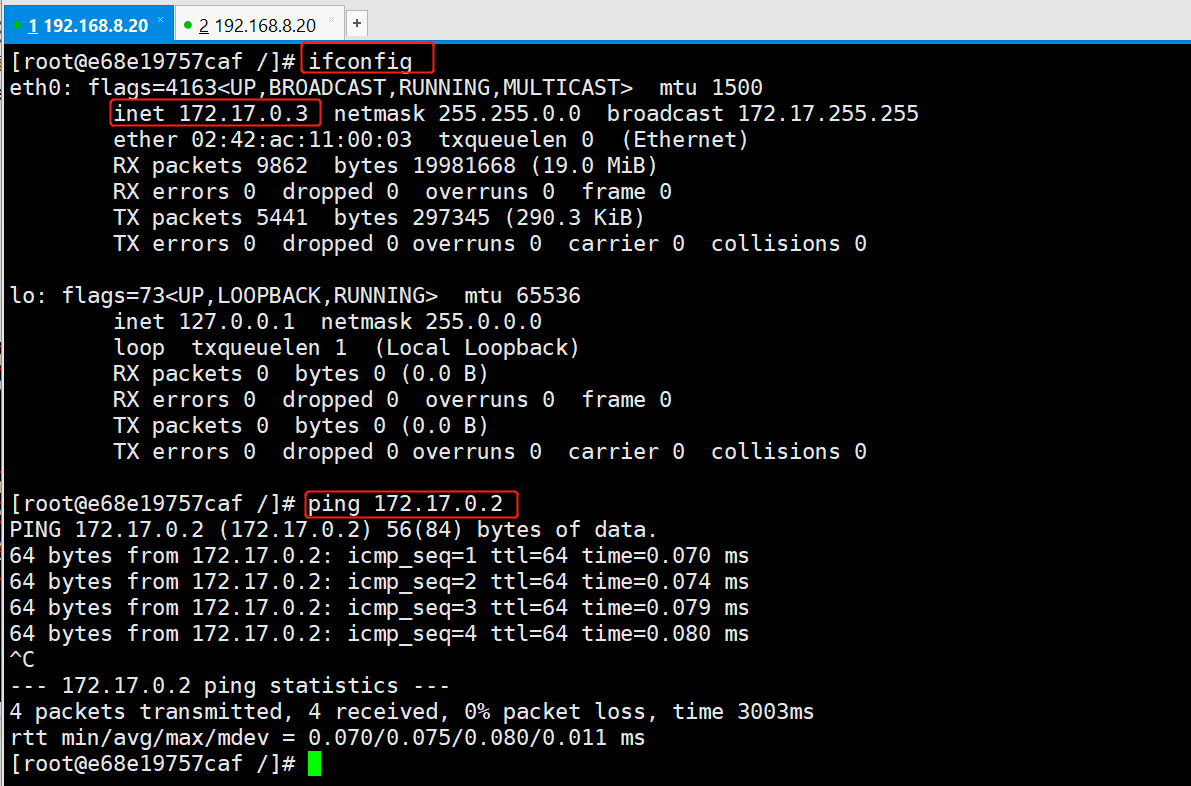
Task: Click the PING 172.17.0.2 56(84) bytes header line
Action: click(333, 529)
